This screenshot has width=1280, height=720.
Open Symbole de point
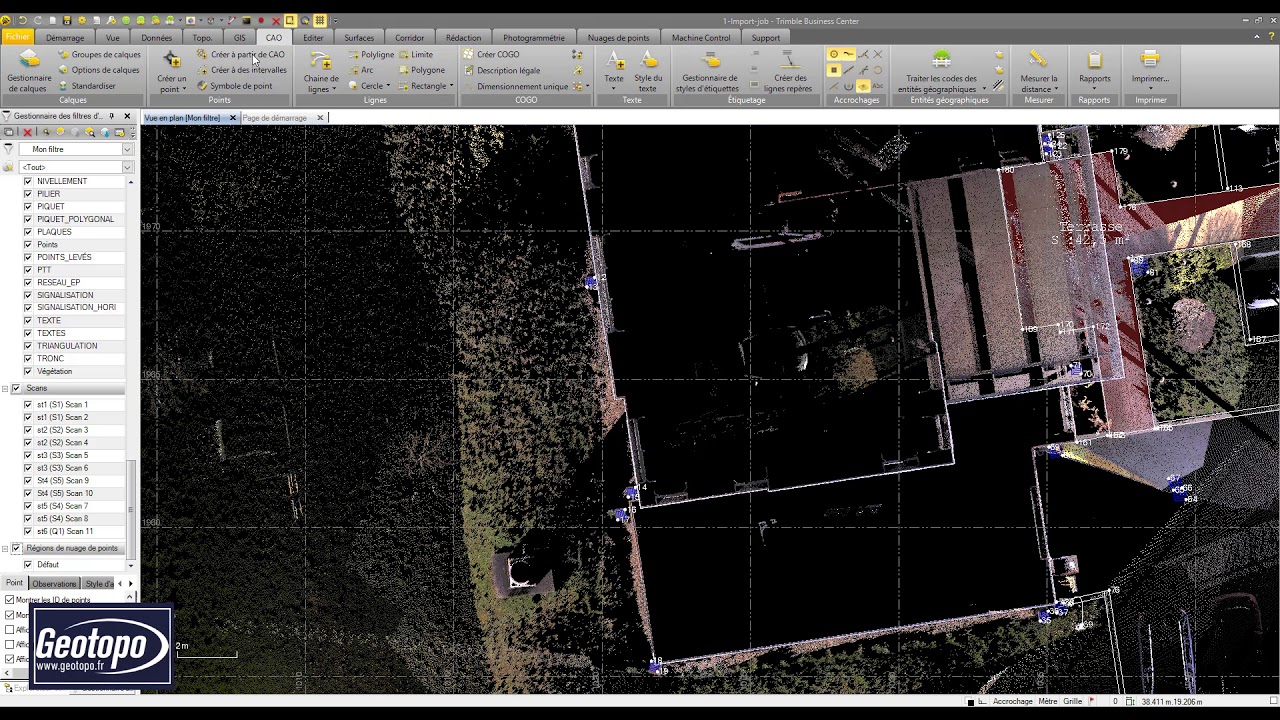tap(234, 86)
